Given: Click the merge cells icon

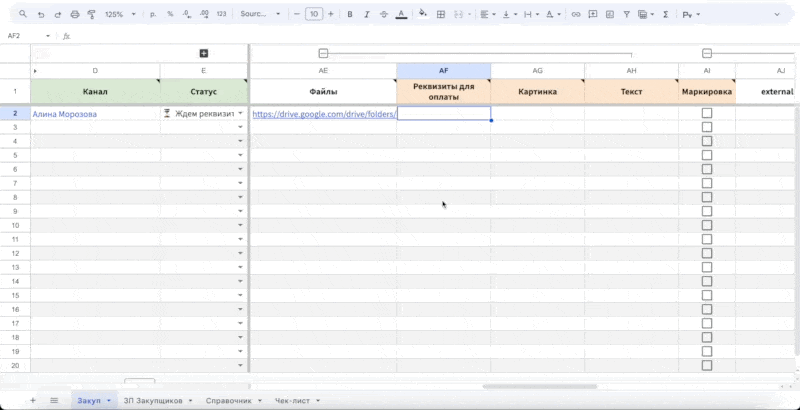Looking at the screenshot, I should coord(458,14).
